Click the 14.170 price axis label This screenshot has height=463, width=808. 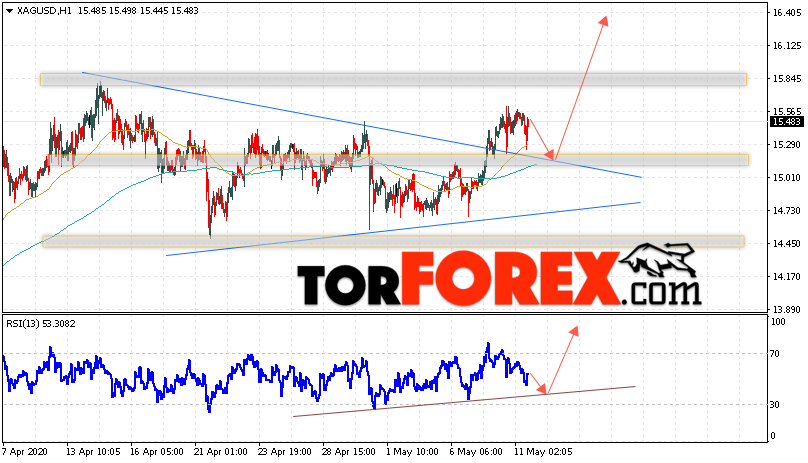click(x=787, y=277)
